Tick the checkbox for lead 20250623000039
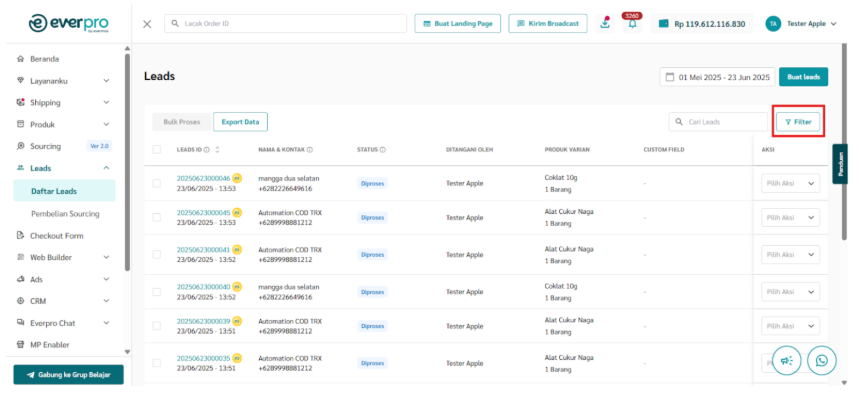The width and height of the screenshot is (859, 394). (157, 326)
